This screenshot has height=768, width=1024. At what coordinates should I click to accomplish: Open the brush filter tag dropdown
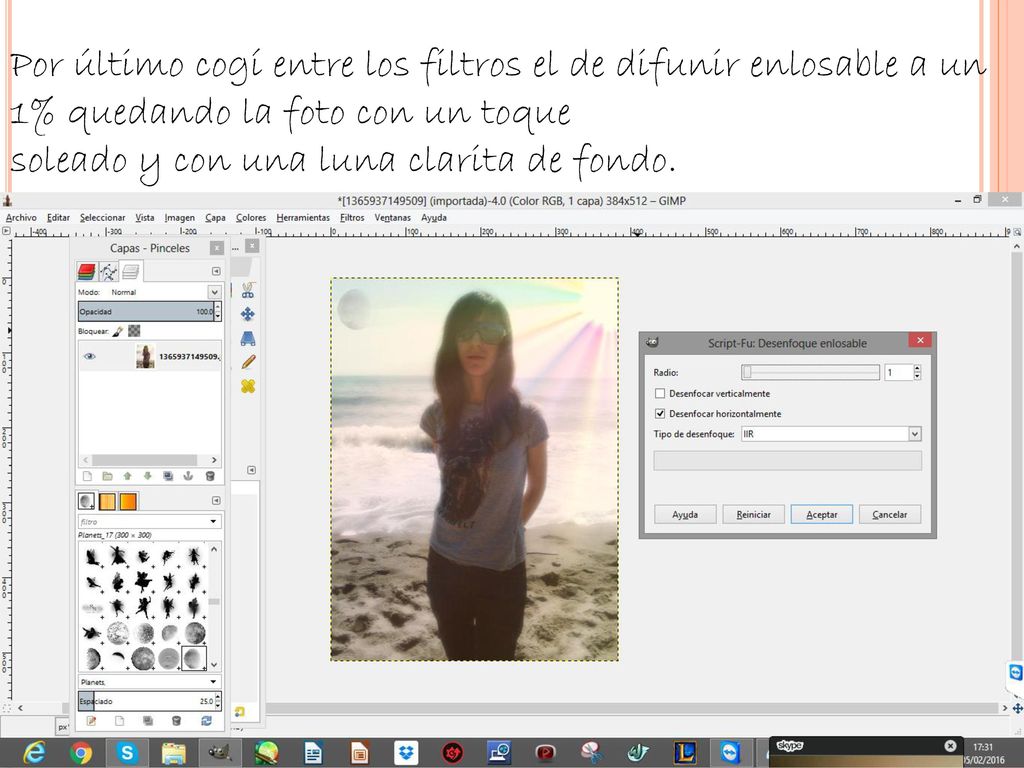213,522
